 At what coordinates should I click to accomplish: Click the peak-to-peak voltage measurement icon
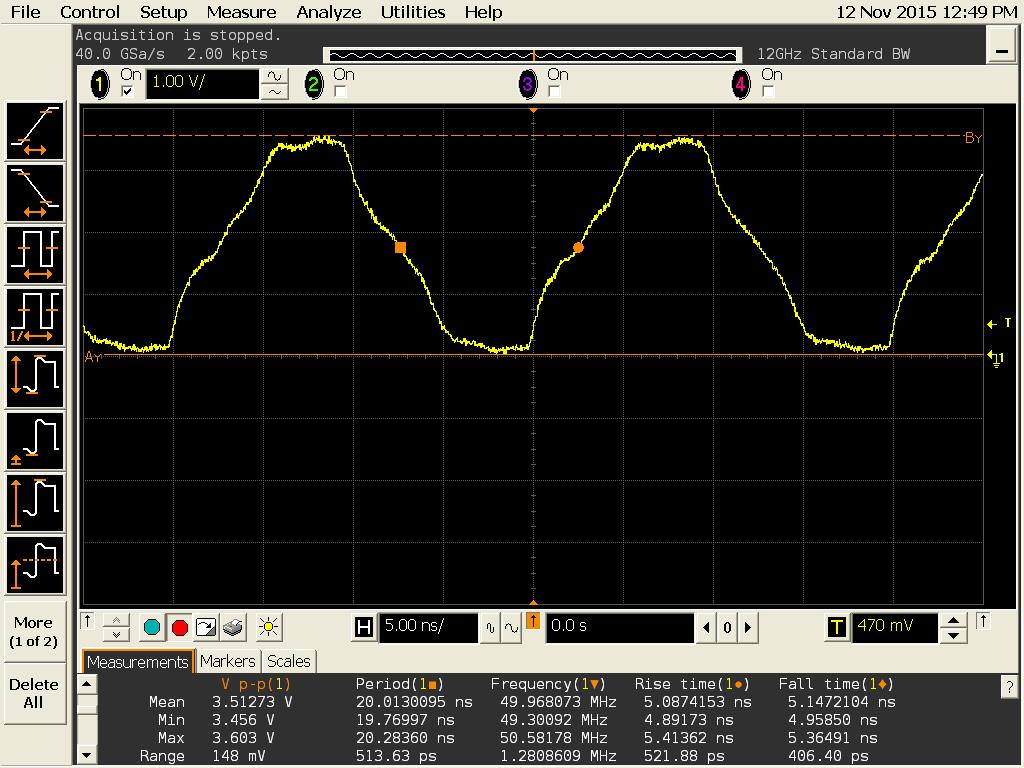(x=35, y=378)
